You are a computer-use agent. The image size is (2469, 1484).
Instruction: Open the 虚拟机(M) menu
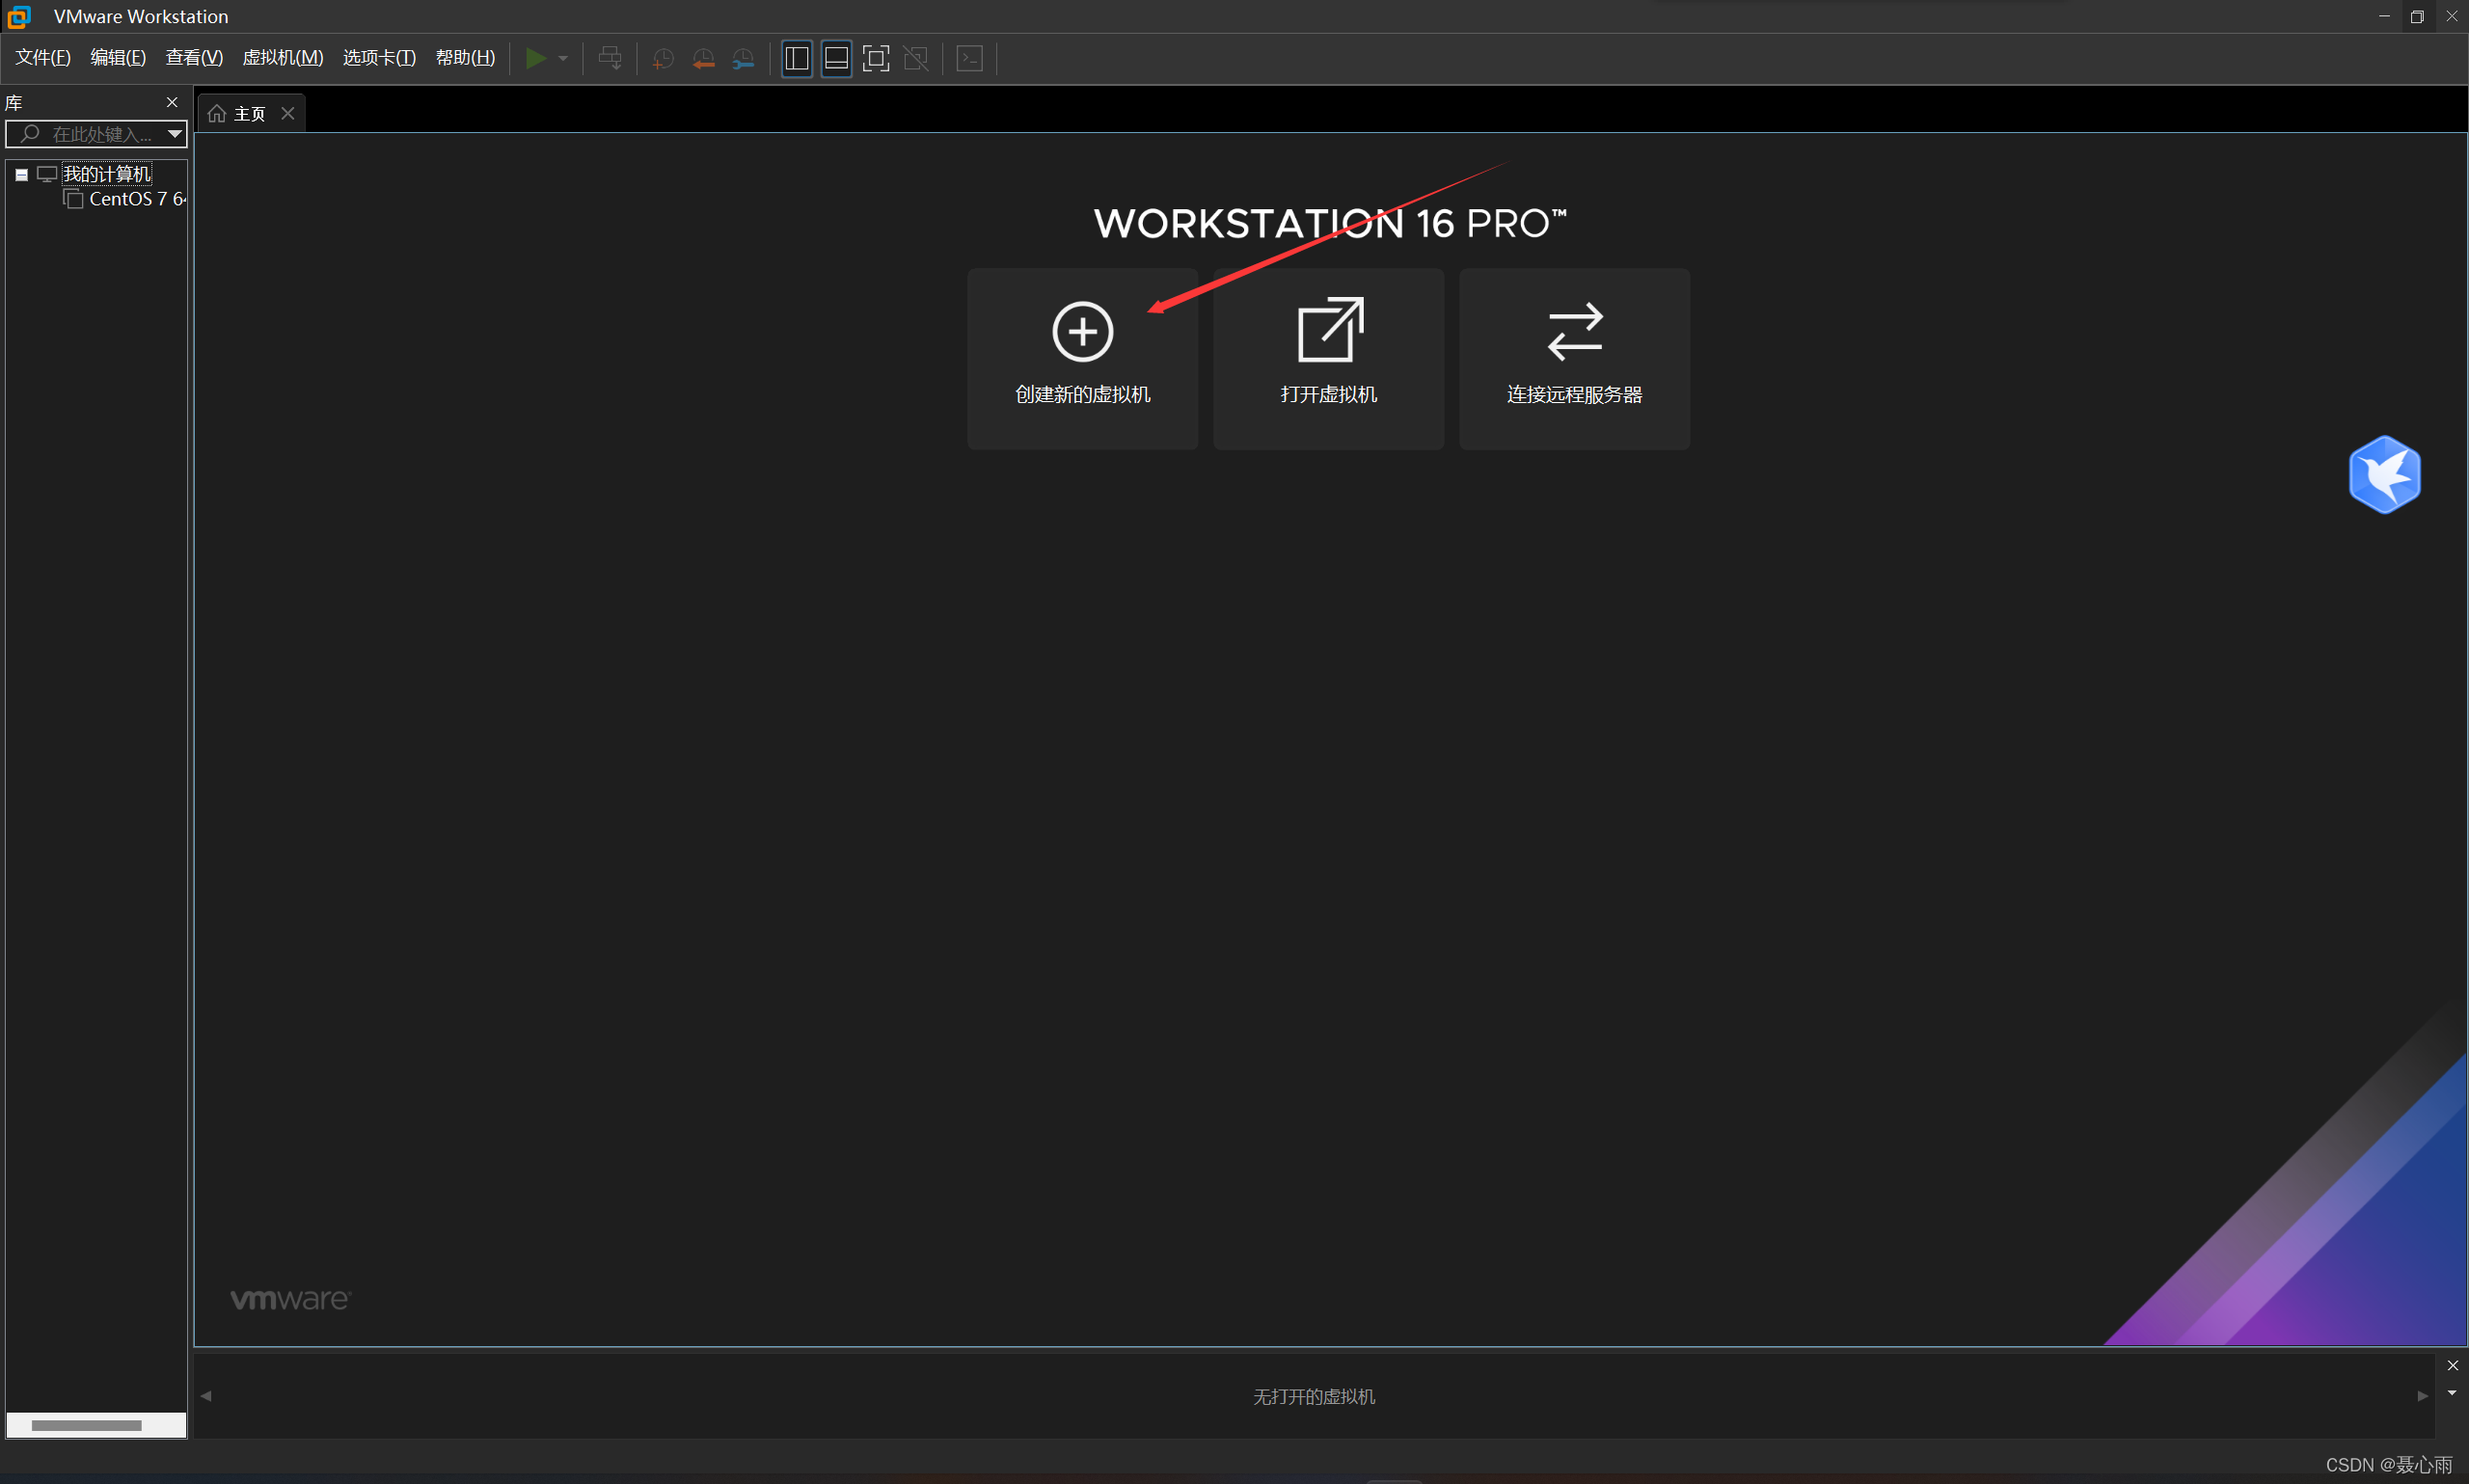(283, 58)
